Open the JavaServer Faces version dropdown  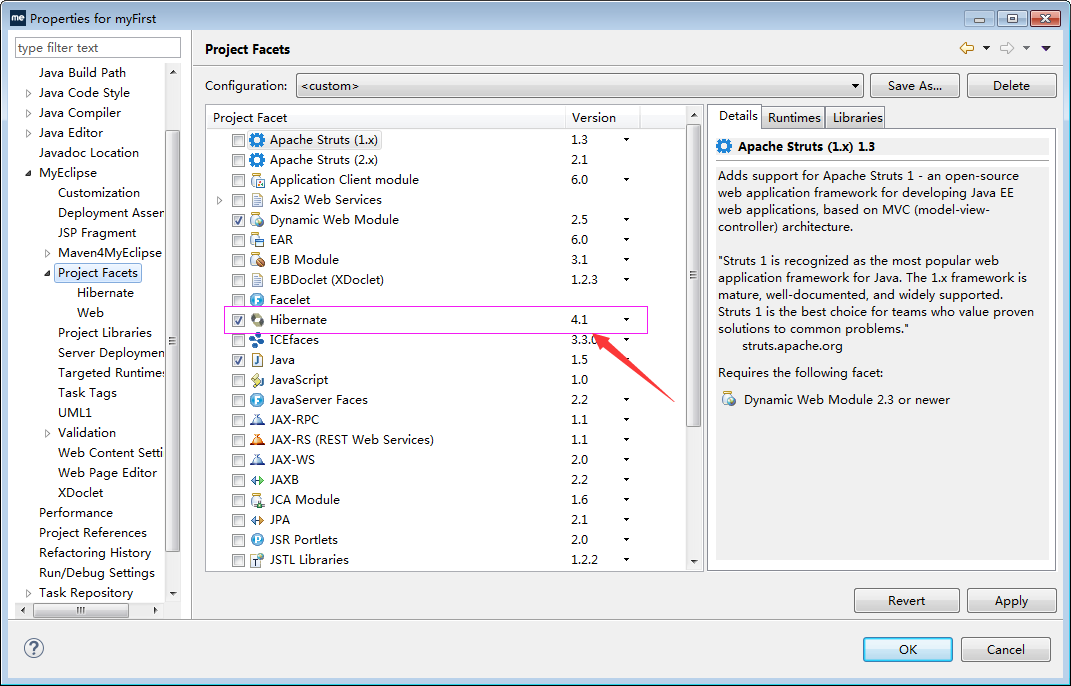coord(626,400)
